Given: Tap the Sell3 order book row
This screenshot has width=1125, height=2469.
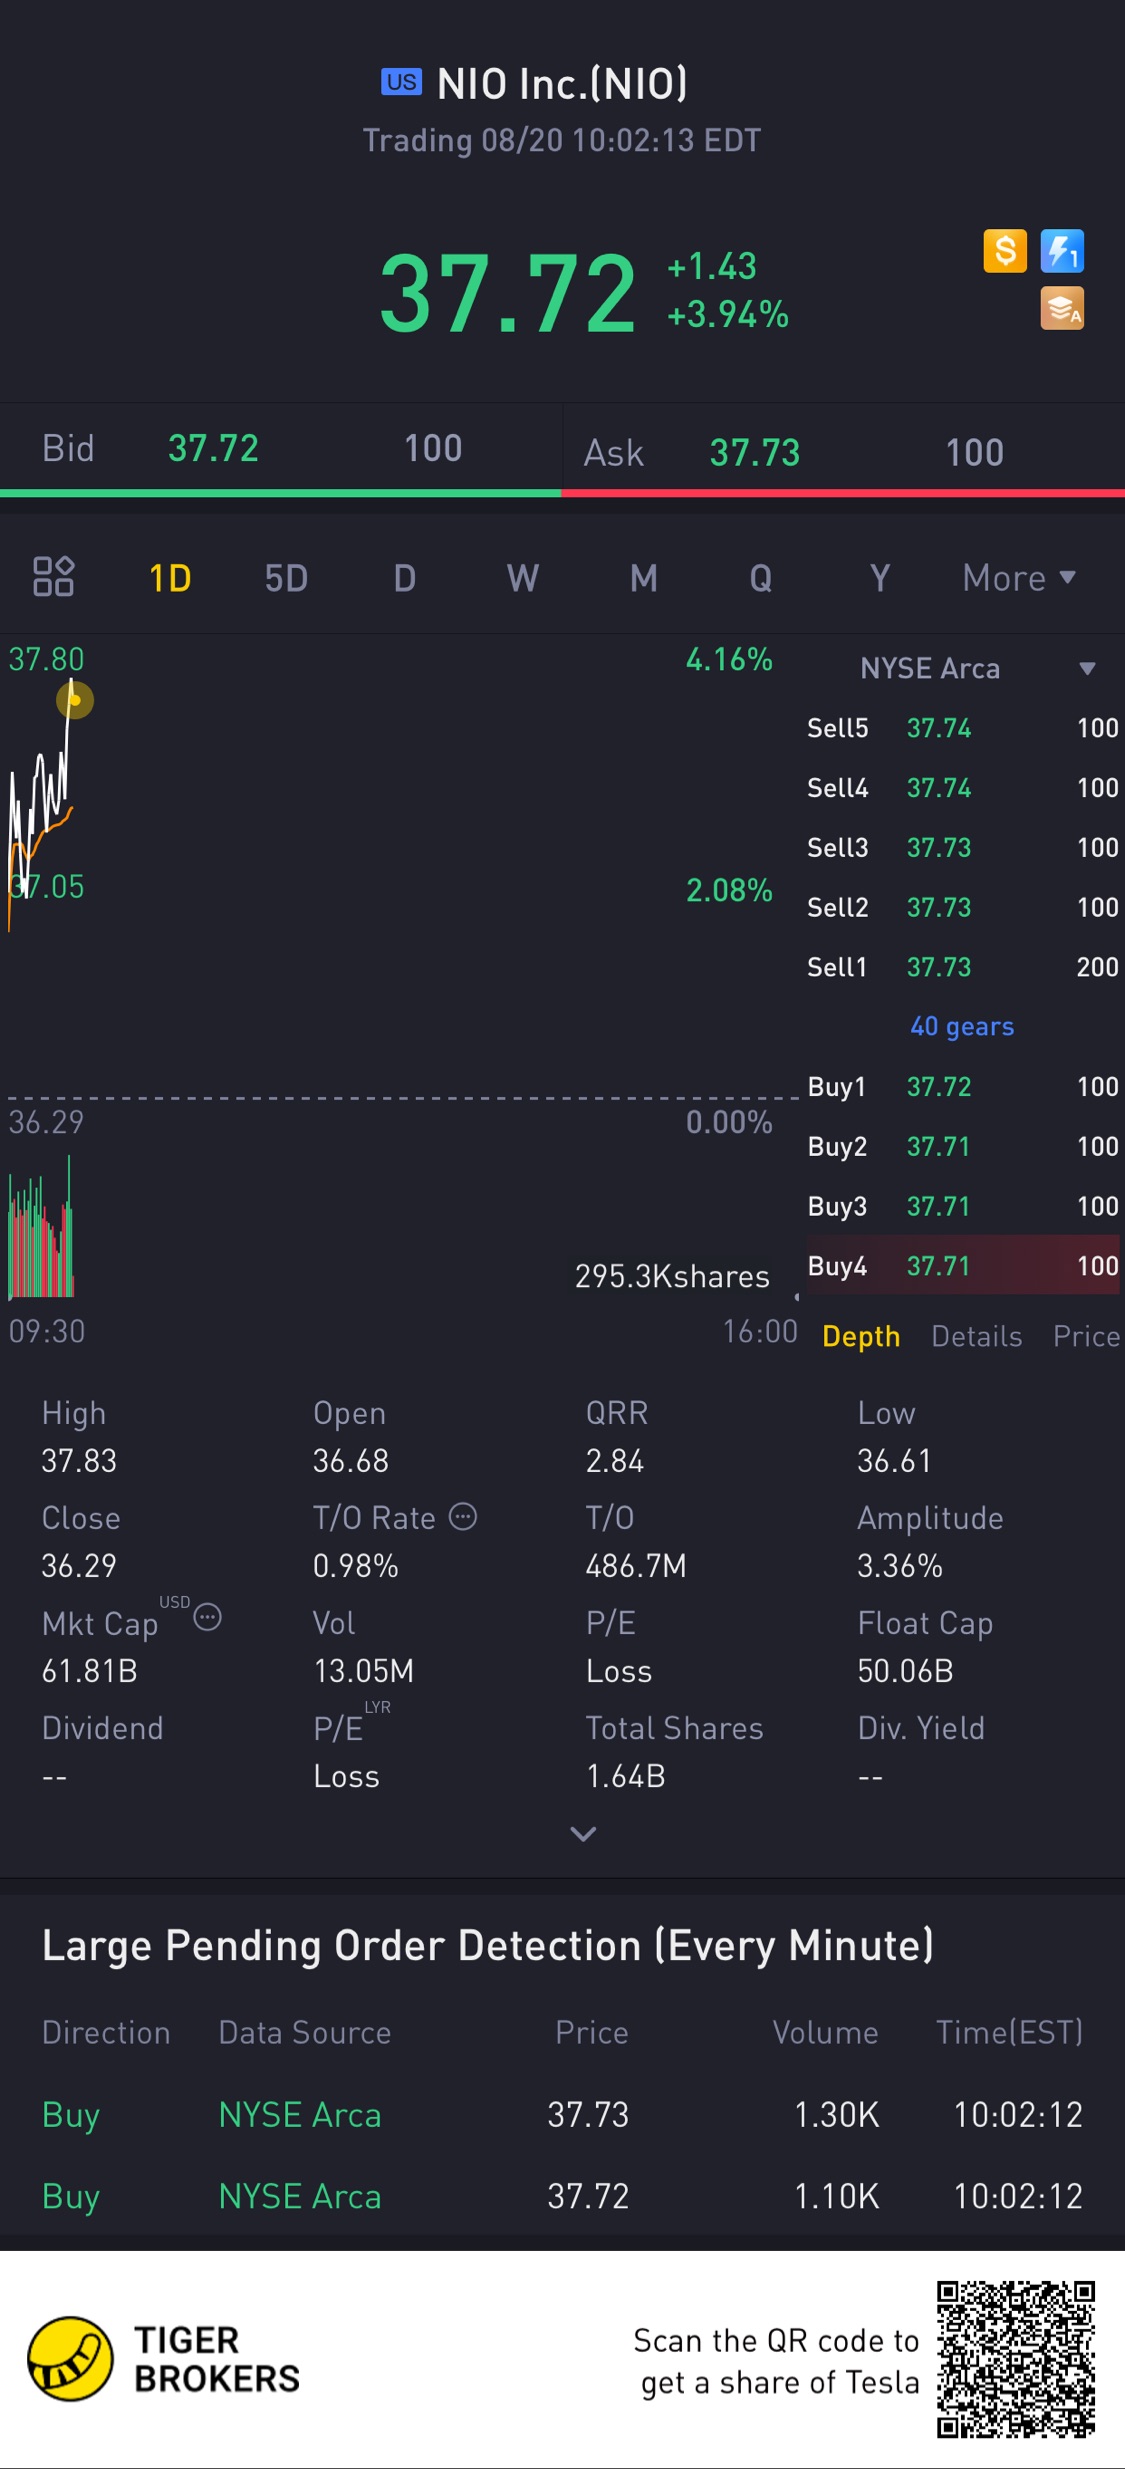Looking at the screenshot, I should [x=963, y=848].
